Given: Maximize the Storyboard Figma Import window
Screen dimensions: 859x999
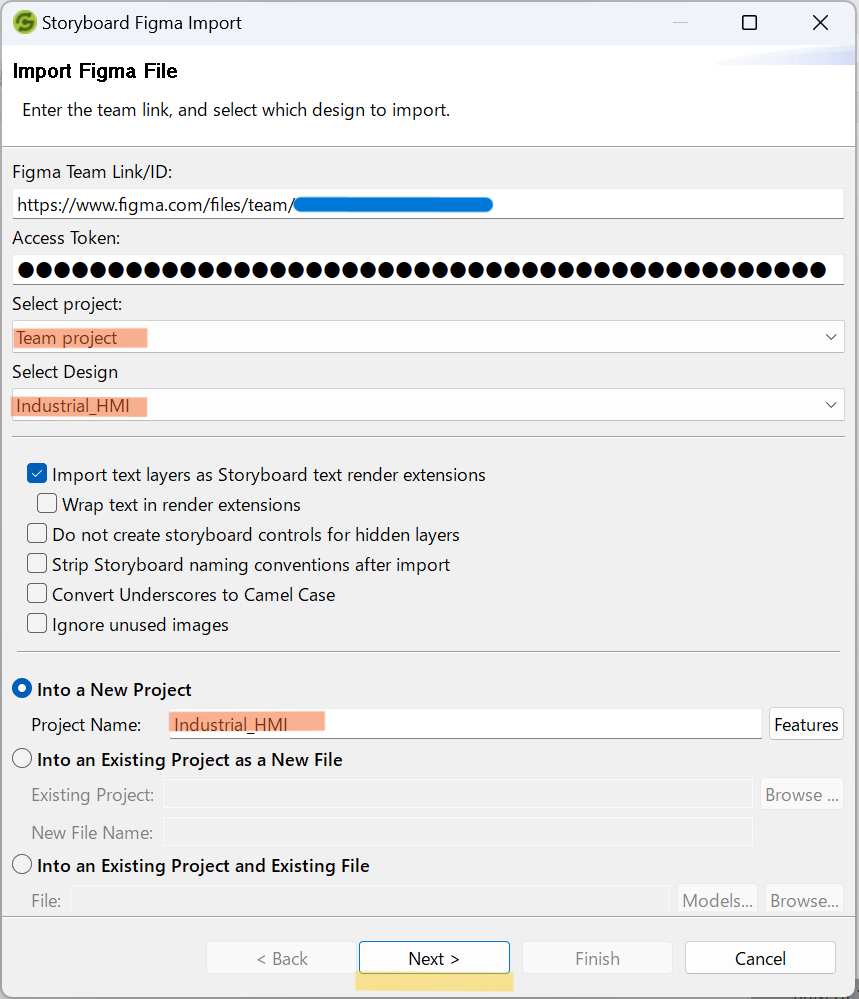Looking at the screenshot, I should pos(749,23).
